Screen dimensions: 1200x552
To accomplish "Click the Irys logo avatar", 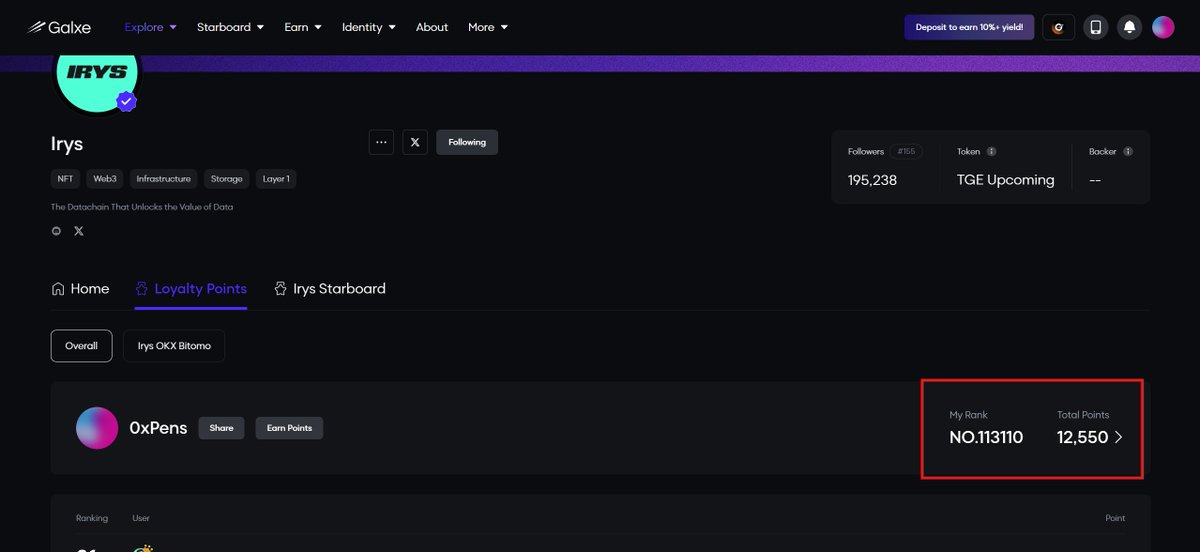I will click(x=97, y=75).
